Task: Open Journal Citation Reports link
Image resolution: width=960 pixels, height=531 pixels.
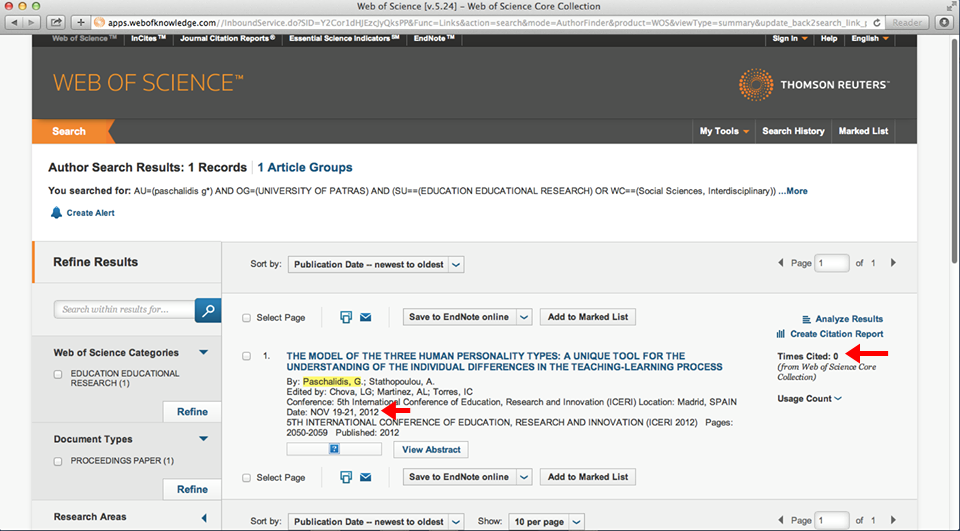Action: pyautogui.click(x=227, y=39)
